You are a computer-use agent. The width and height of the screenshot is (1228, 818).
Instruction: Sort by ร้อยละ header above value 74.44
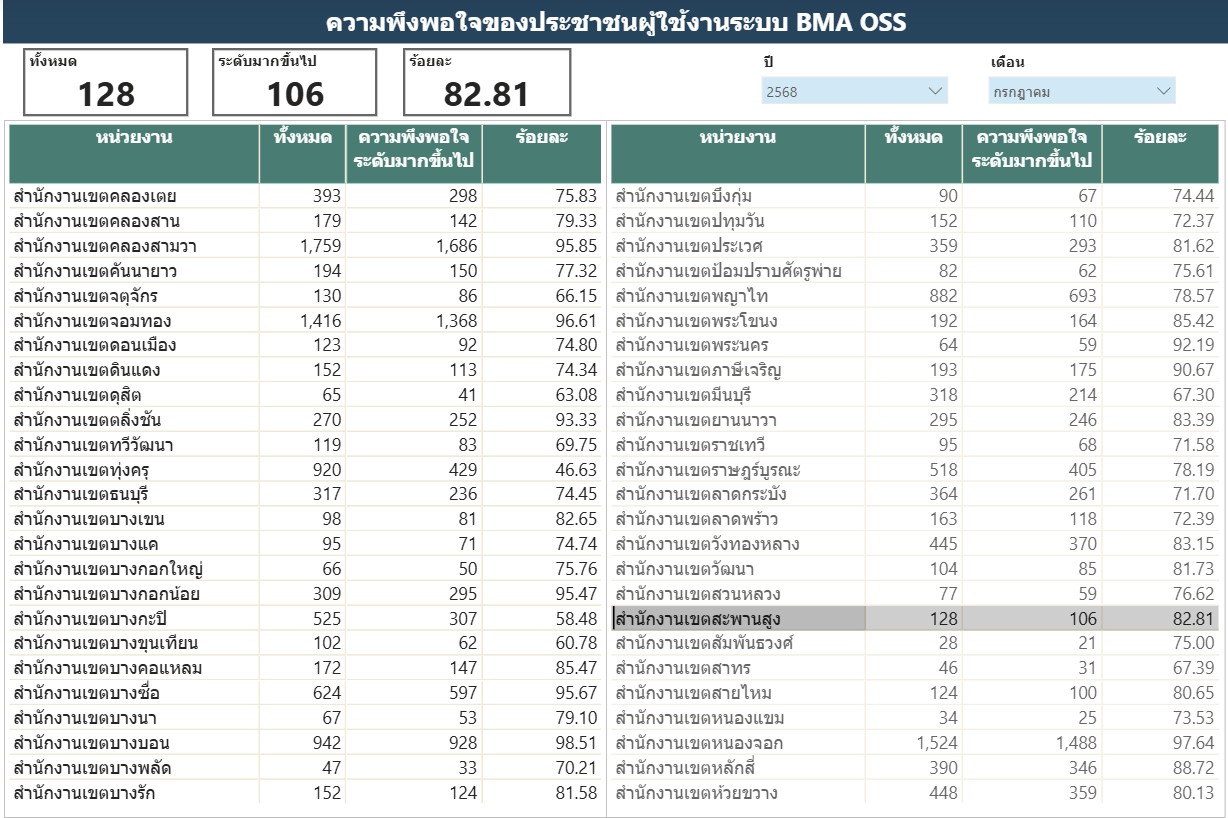[x=1160, y=153]
